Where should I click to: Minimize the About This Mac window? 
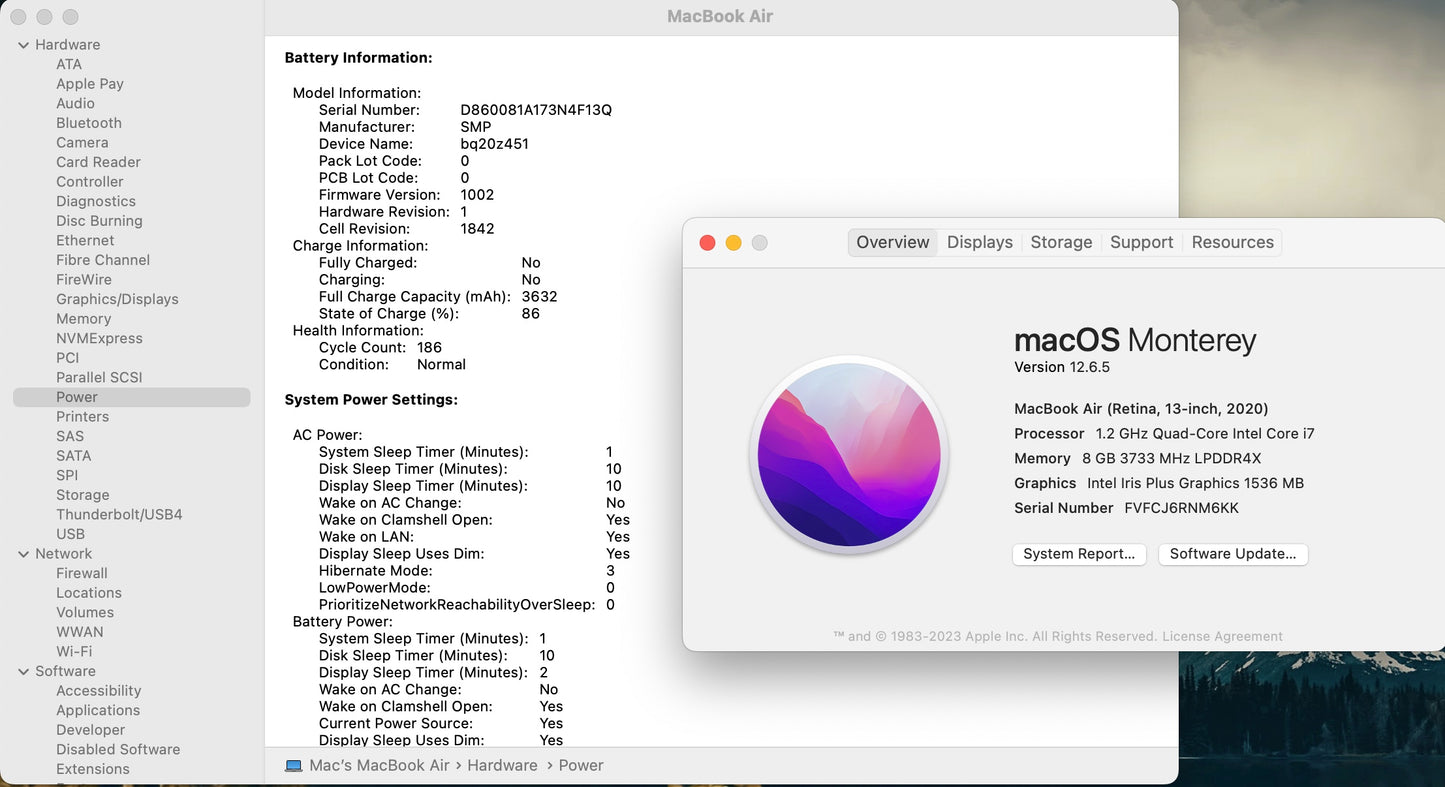(x=733, y=243)
